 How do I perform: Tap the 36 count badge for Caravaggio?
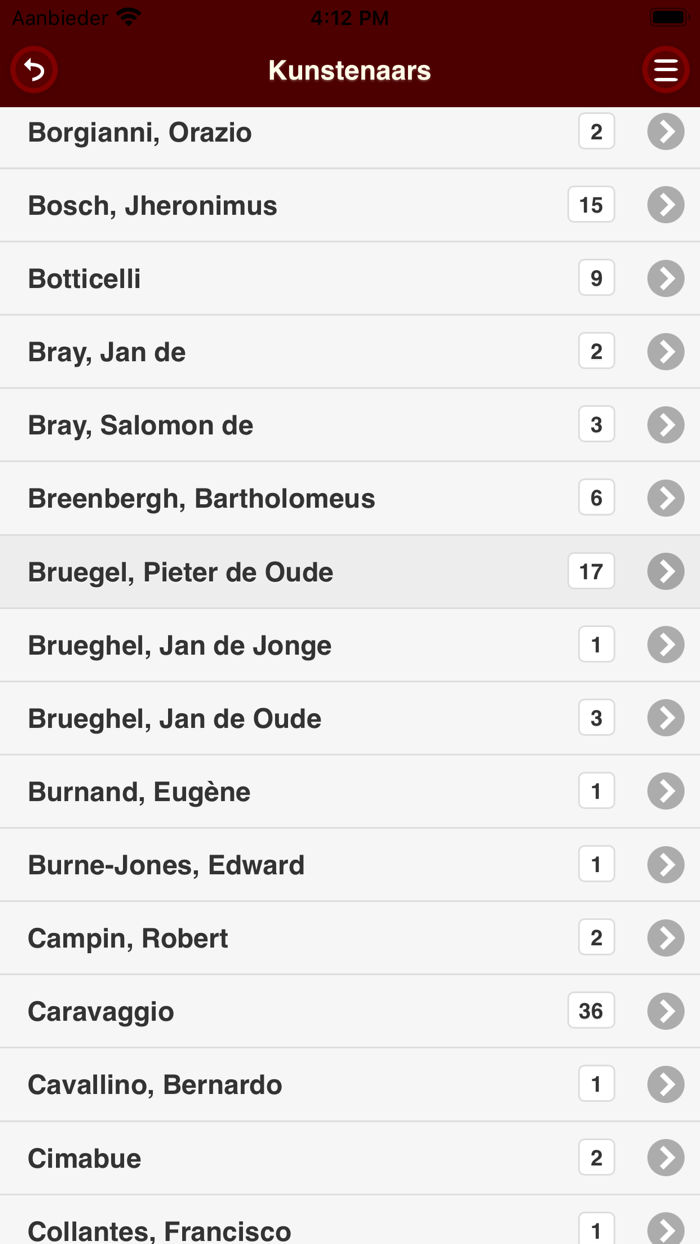[591, 1011]
